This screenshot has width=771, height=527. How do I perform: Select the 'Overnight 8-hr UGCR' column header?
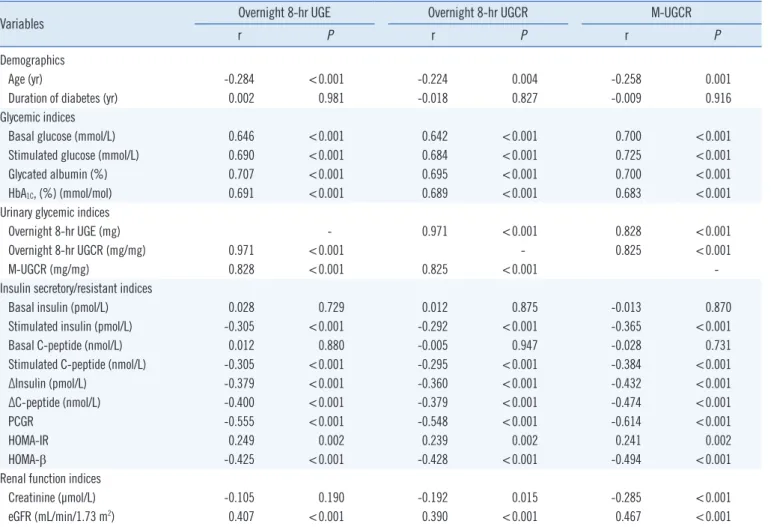click(477, 12)
